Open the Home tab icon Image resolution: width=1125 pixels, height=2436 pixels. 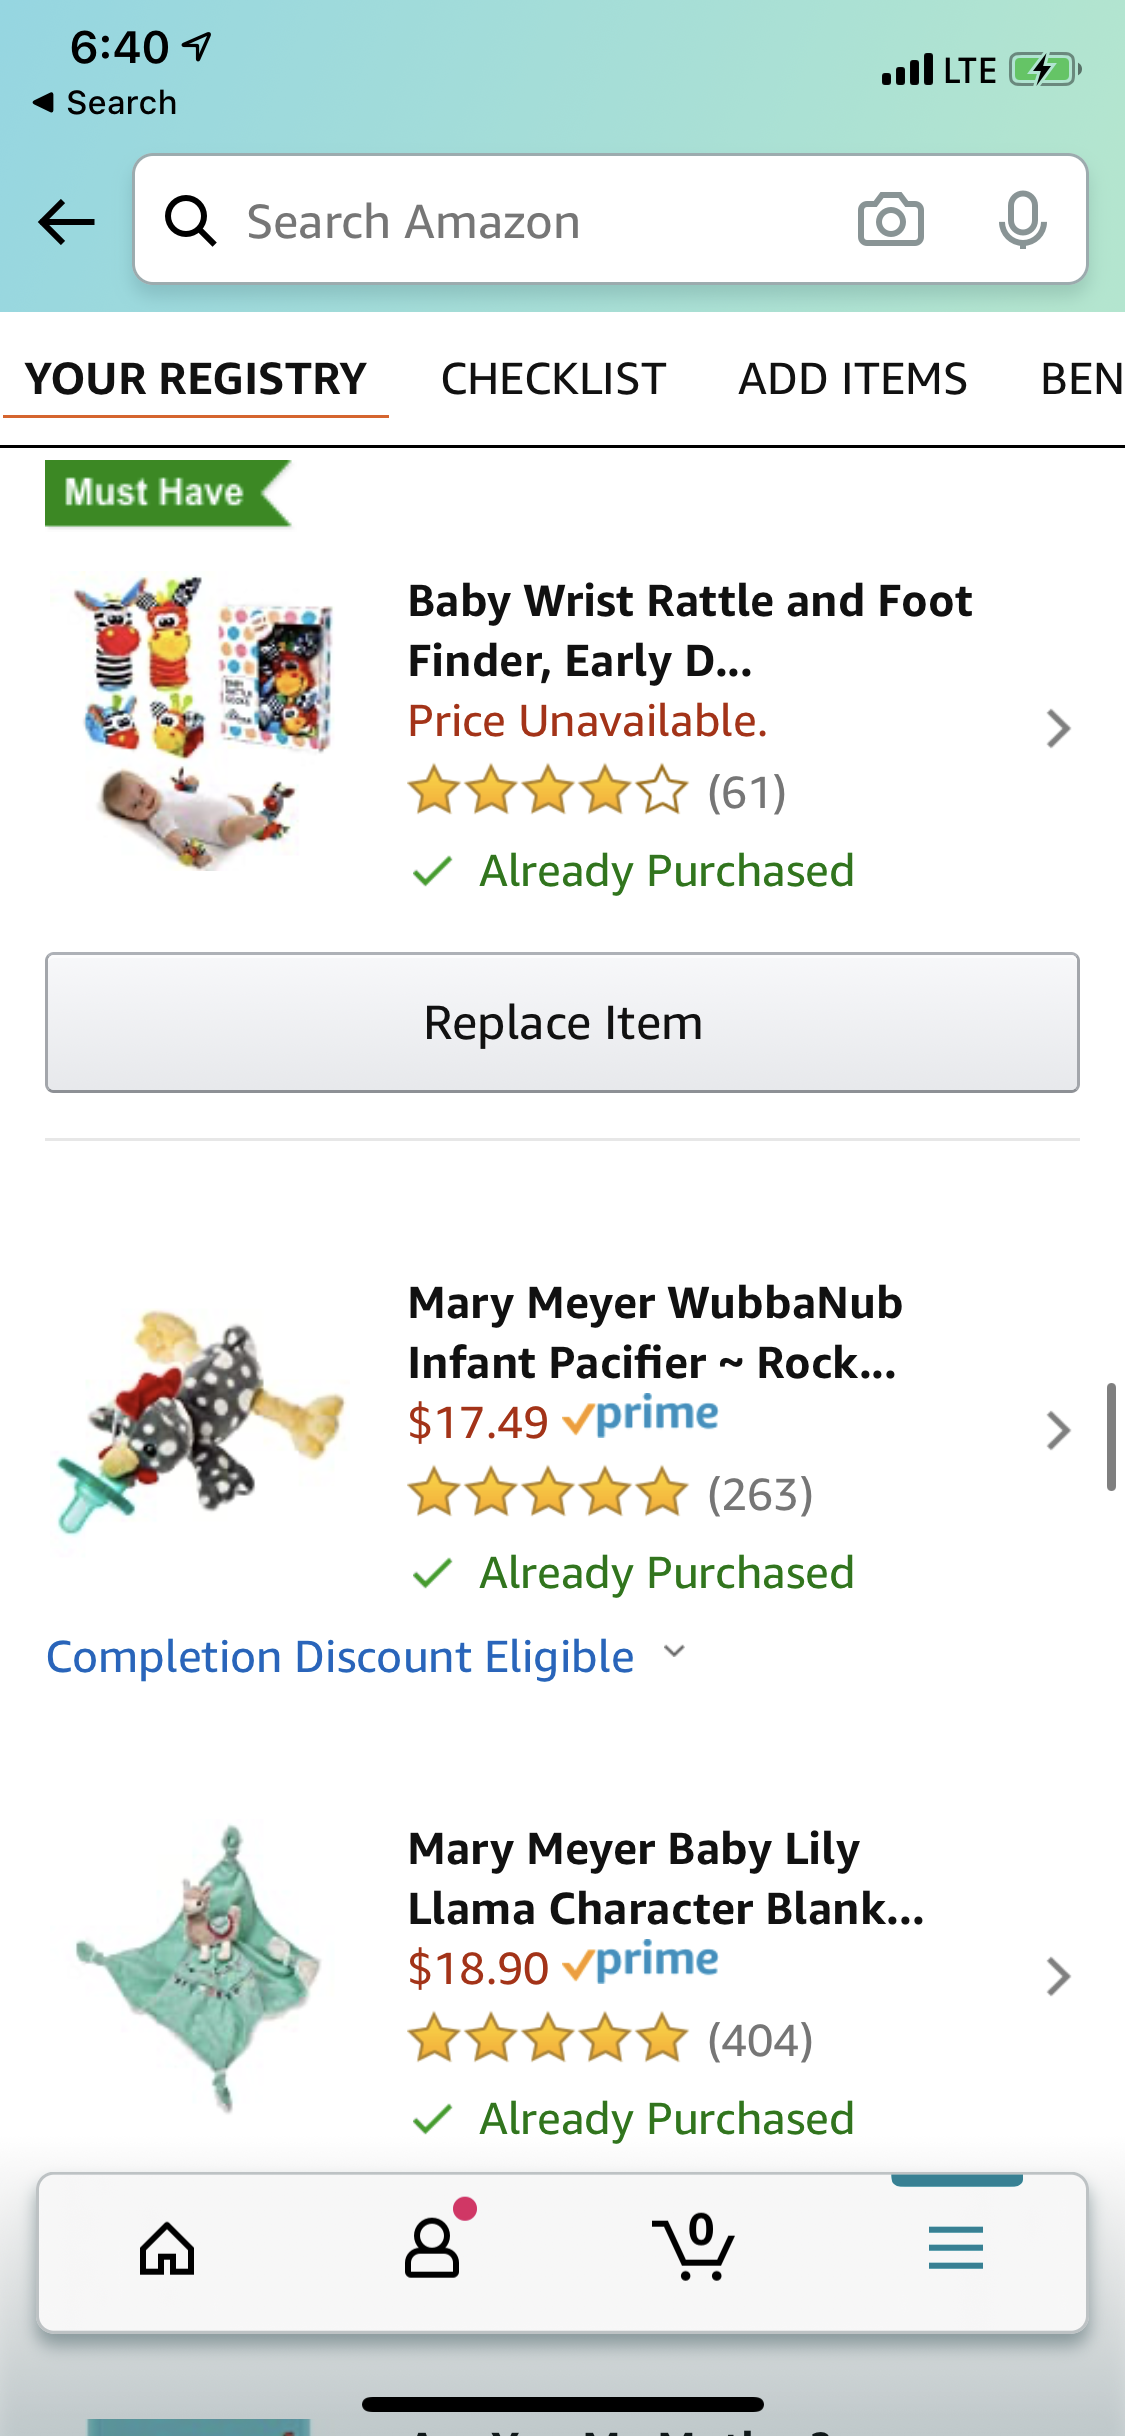click(167, 2250)
